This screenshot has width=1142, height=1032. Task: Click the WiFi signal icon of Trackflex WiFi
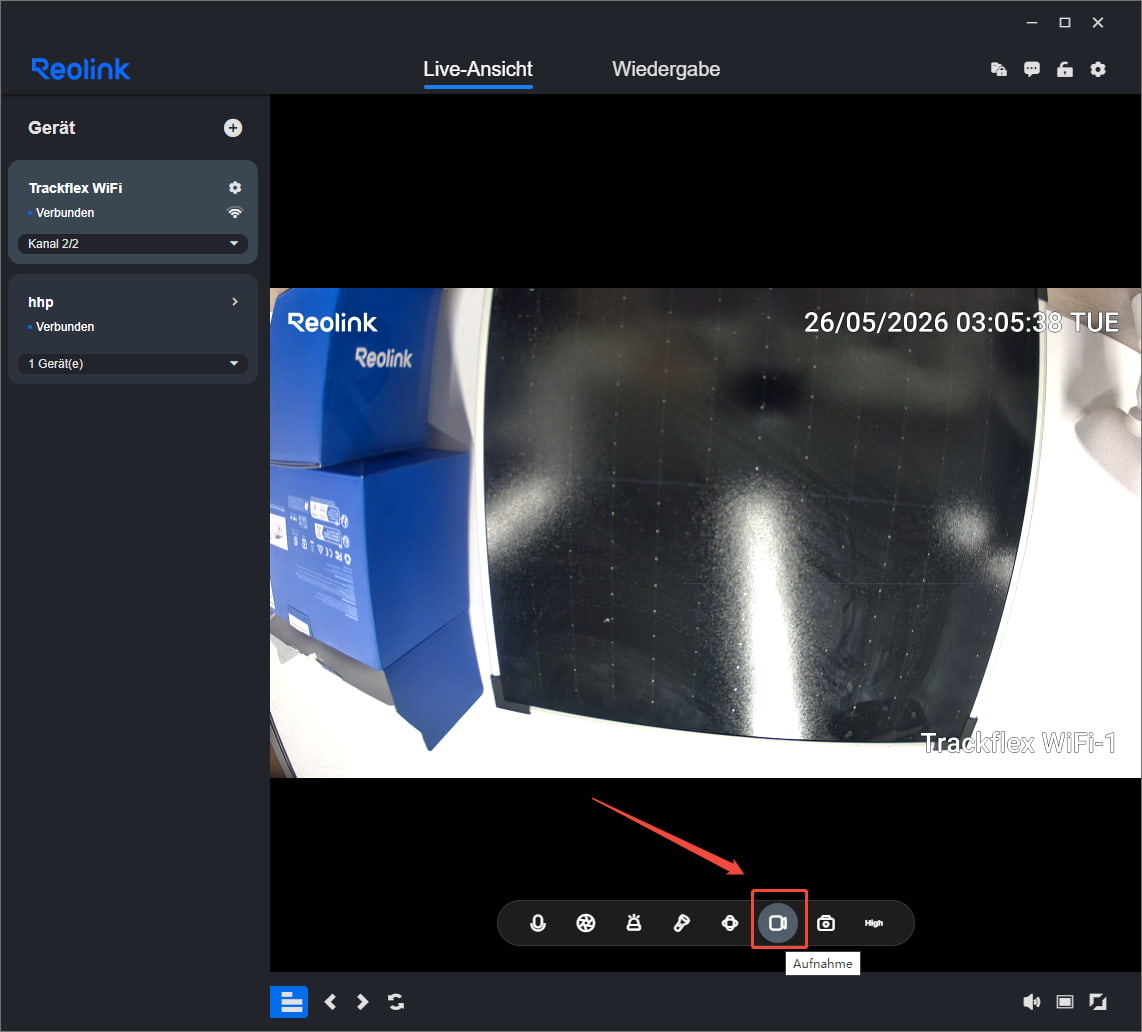[x=235, y=213]
